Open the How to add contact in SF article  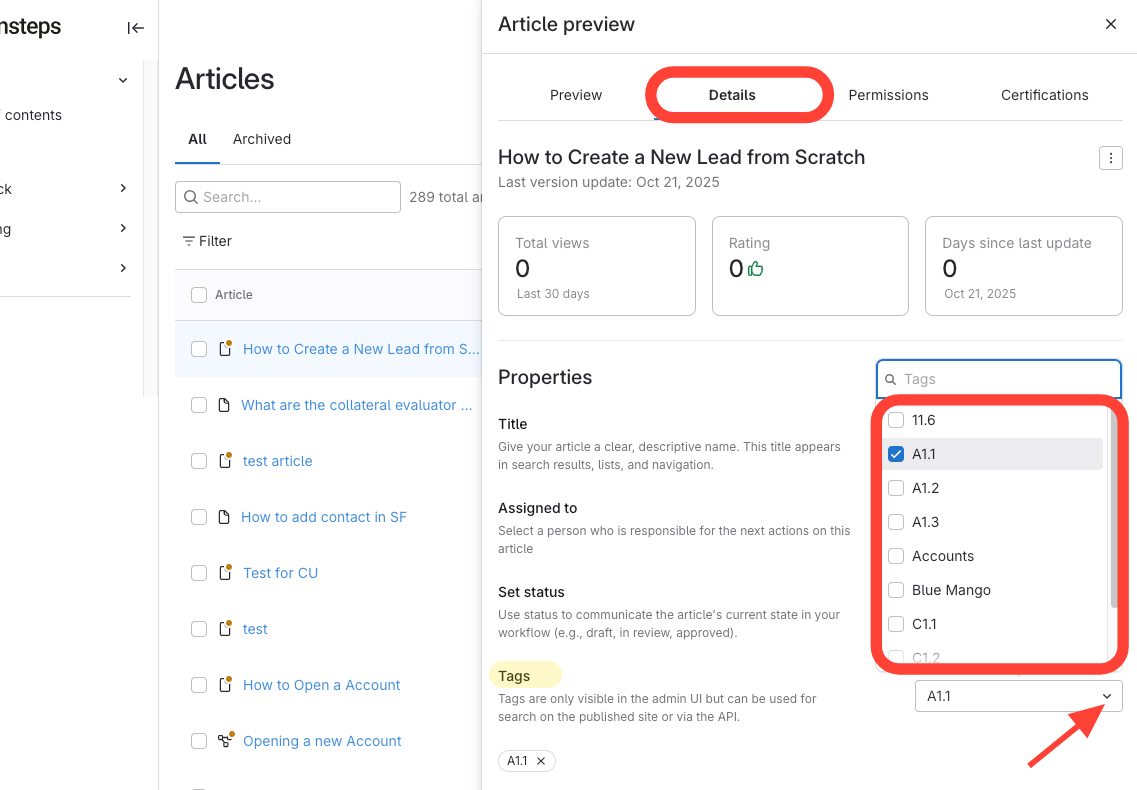pyautogui.click(x=324, y=517)
